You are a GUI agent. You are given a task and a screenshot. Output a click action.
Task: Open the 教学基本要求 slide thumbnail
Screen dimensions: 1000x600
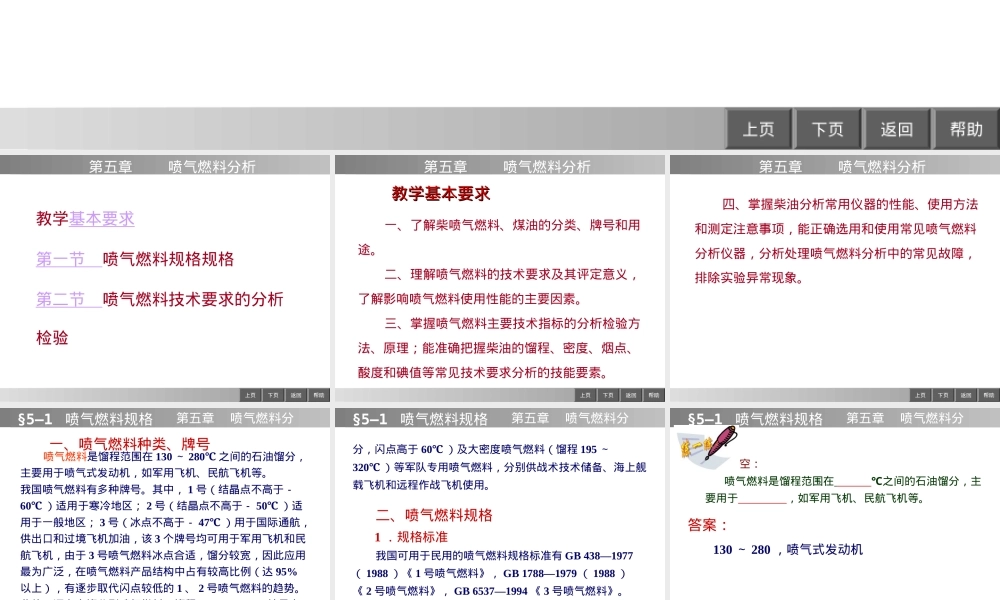[499, 278]
